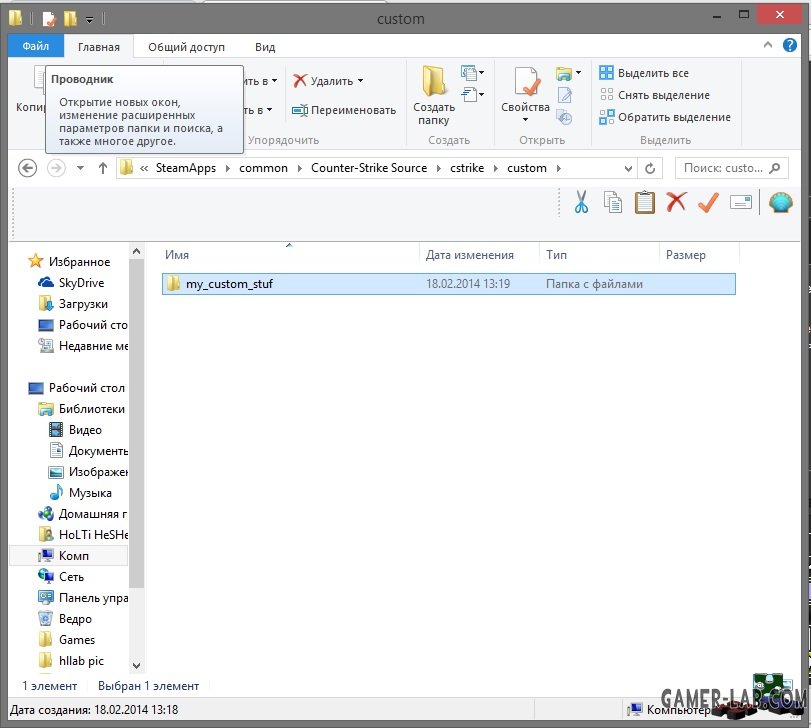Click the Rename box icon in toolbar
The image size is (811, 728).
[x=741, y=202]
